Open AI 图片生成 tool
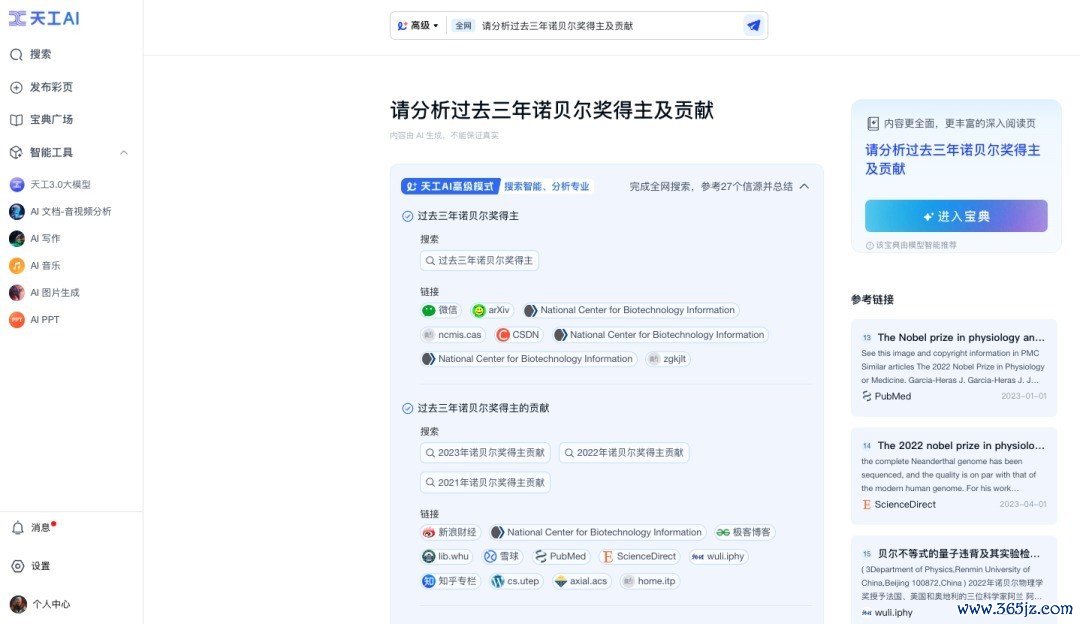The image size is (1080, 624). pyautogui.click(x=45, y=292)
